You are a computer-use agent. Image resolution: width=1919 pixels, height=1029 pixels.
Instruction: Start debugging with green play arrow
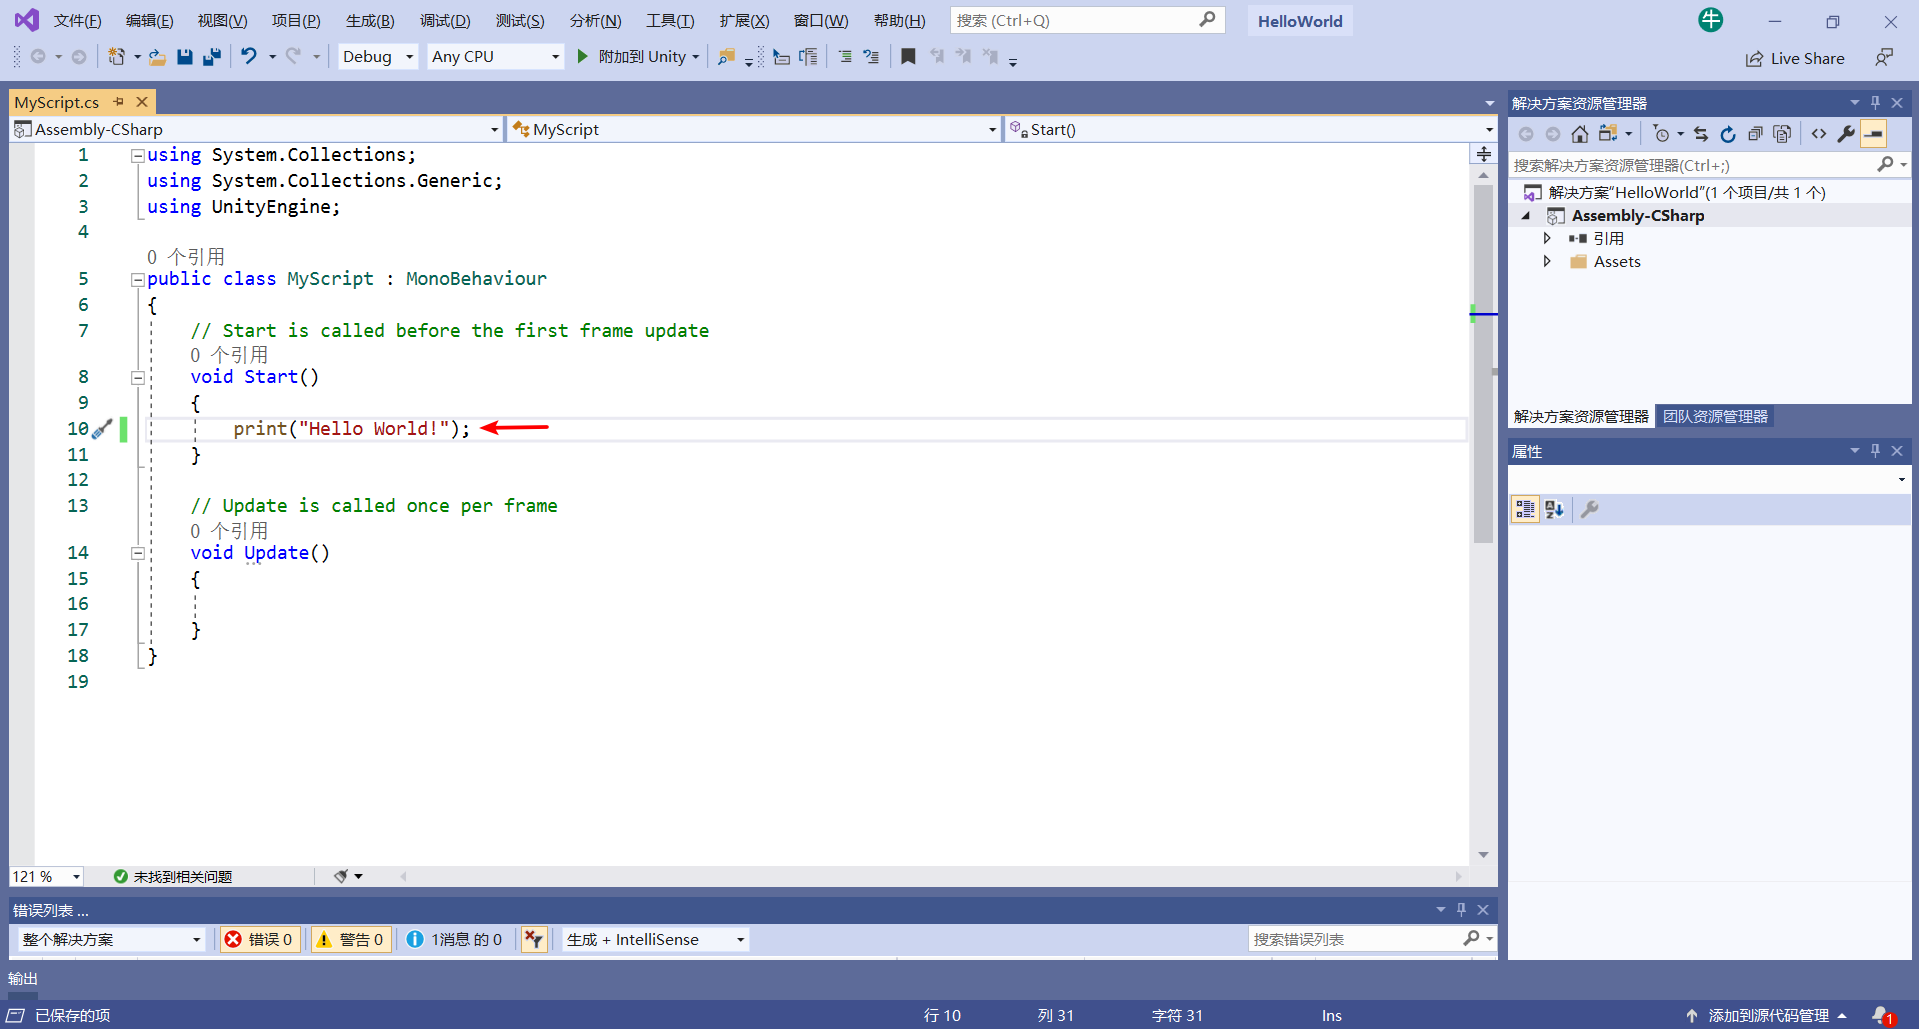pyautogui.click(x=583, y=57)
